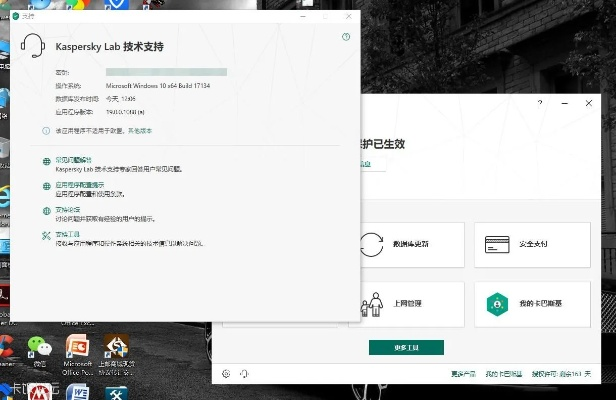
Task: Click the info icon beside the notice text
Action: tap(46, 131)
